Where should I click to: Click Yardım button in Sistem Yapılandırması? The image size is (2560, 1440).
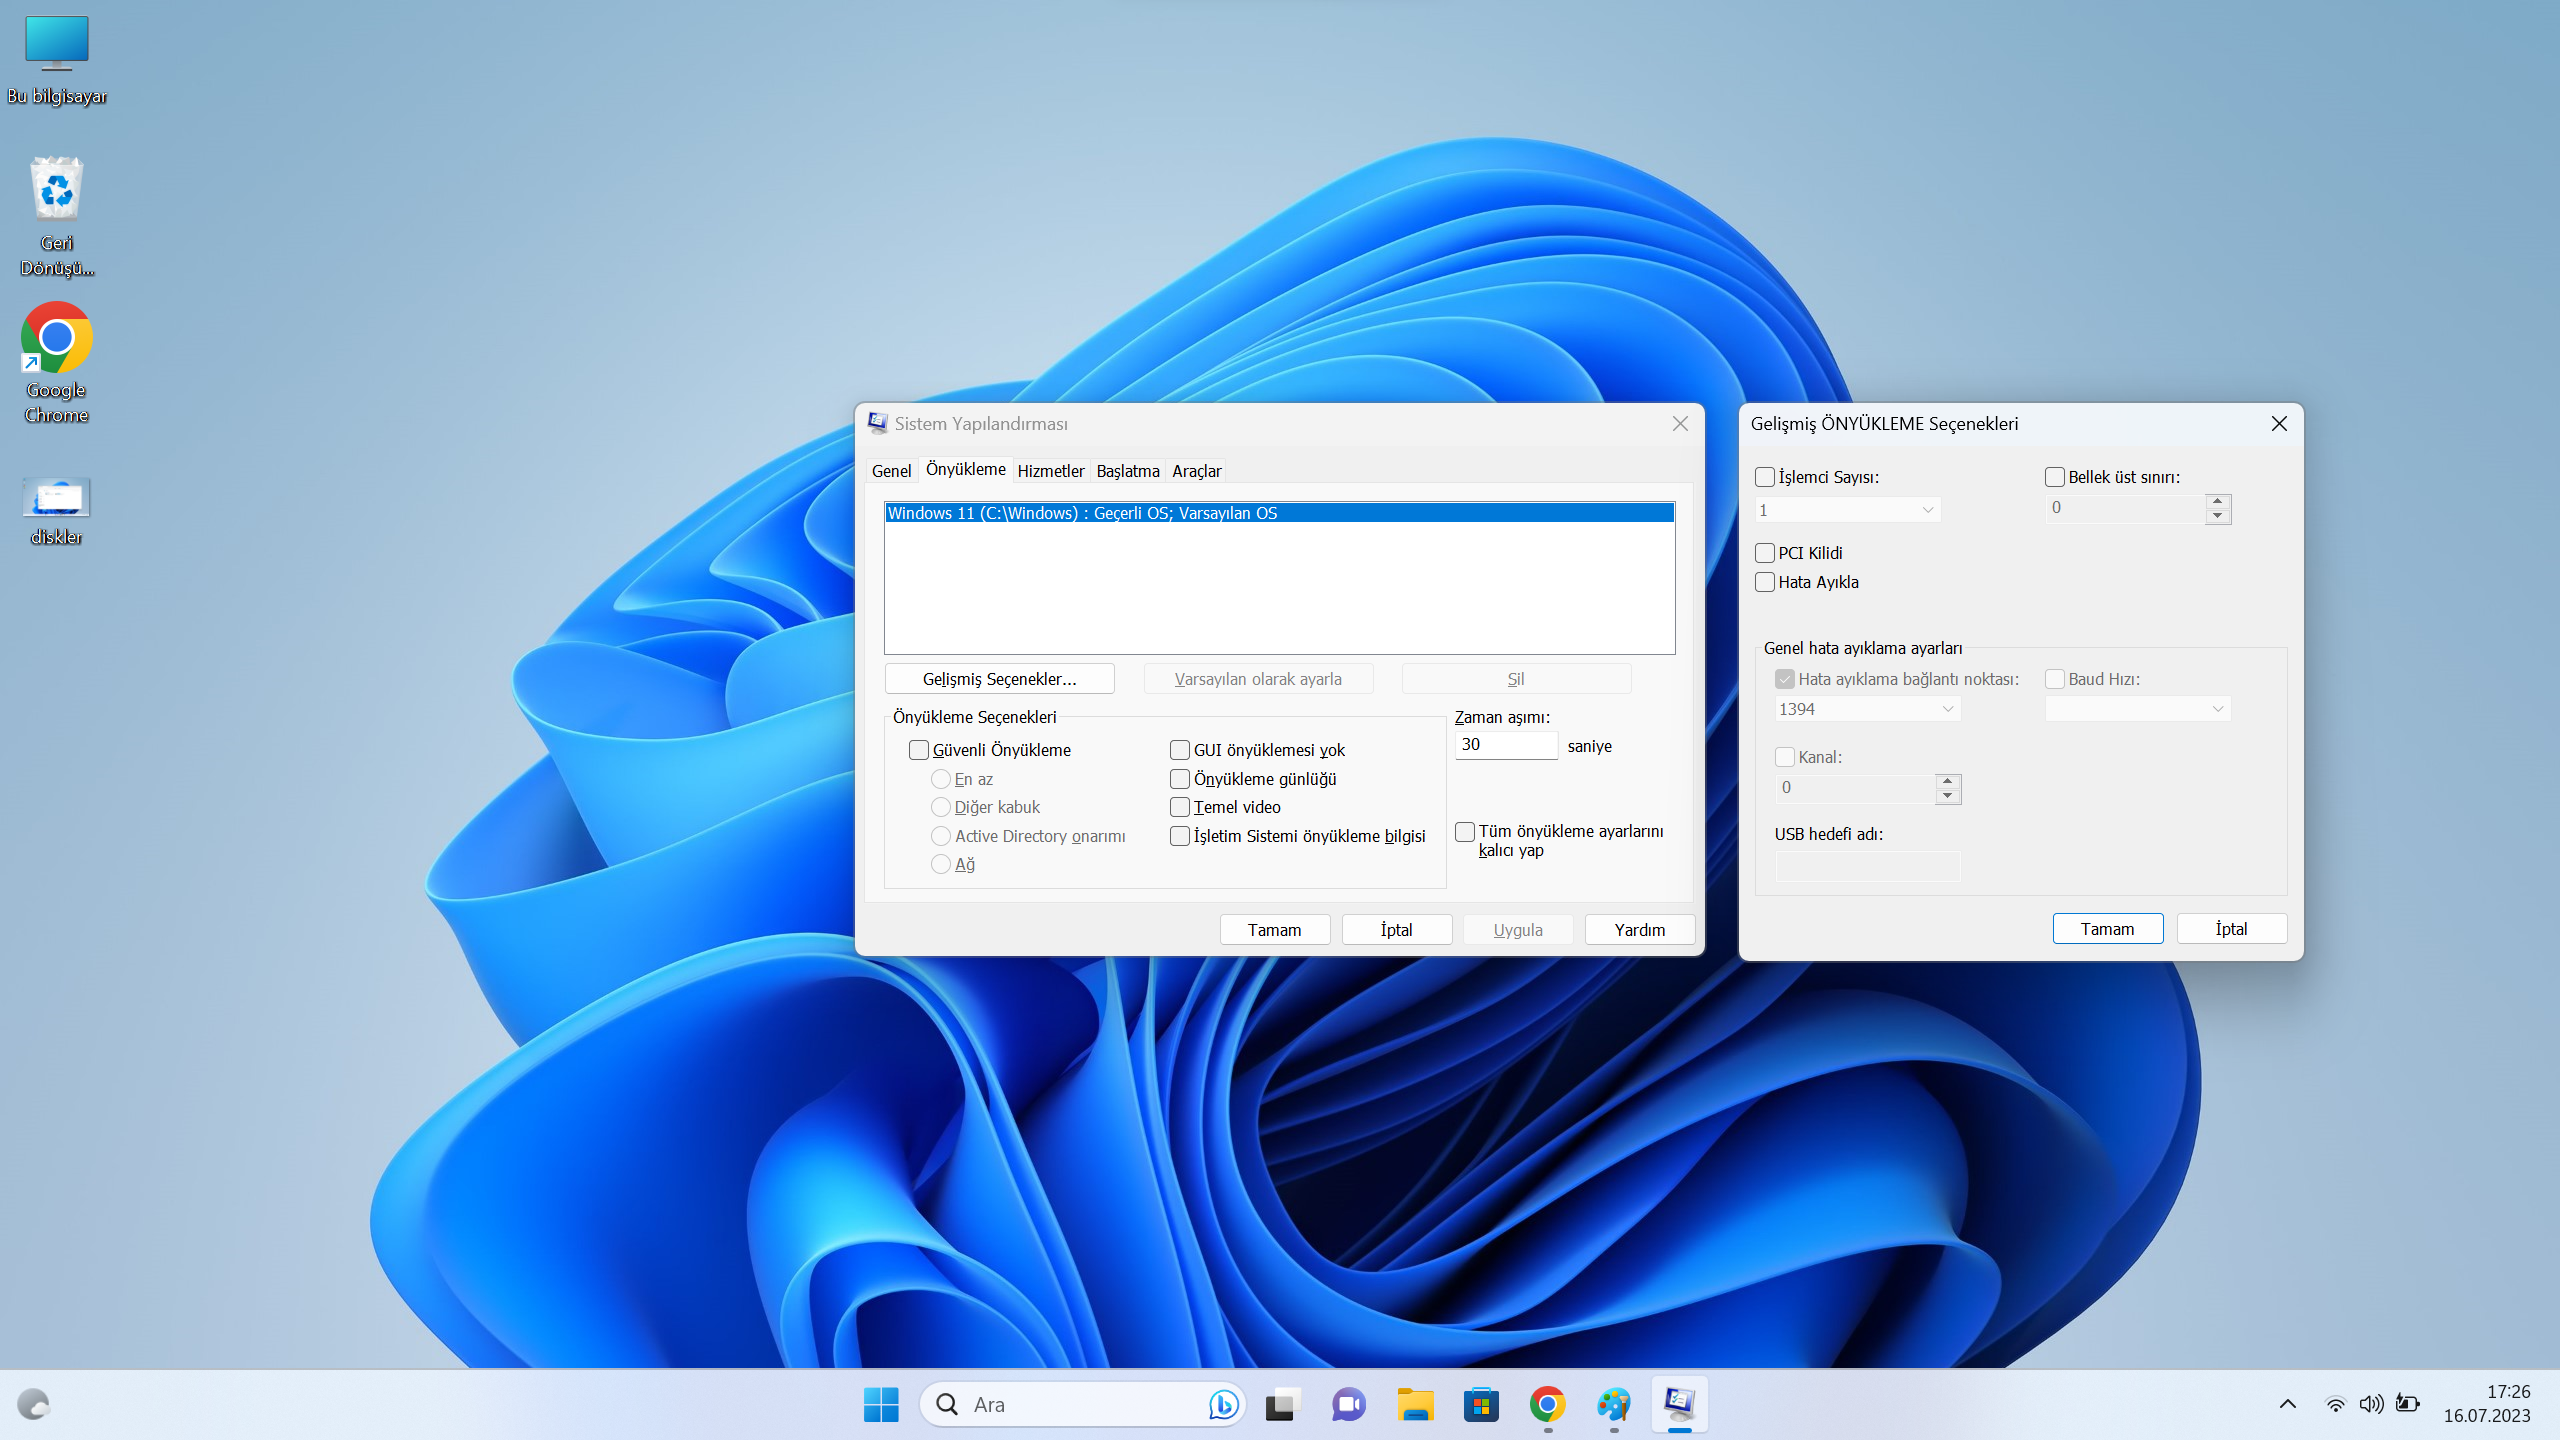(1639, 930)
